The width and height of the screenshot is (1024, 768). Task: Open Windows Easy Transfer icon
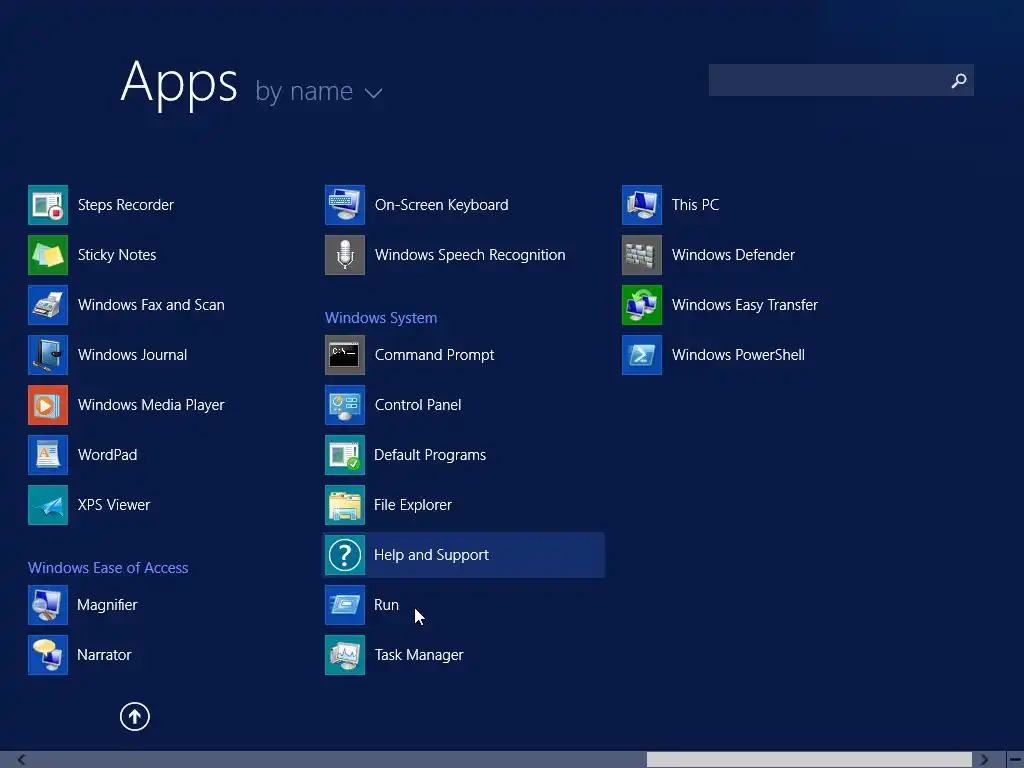[x=642, y=305]
